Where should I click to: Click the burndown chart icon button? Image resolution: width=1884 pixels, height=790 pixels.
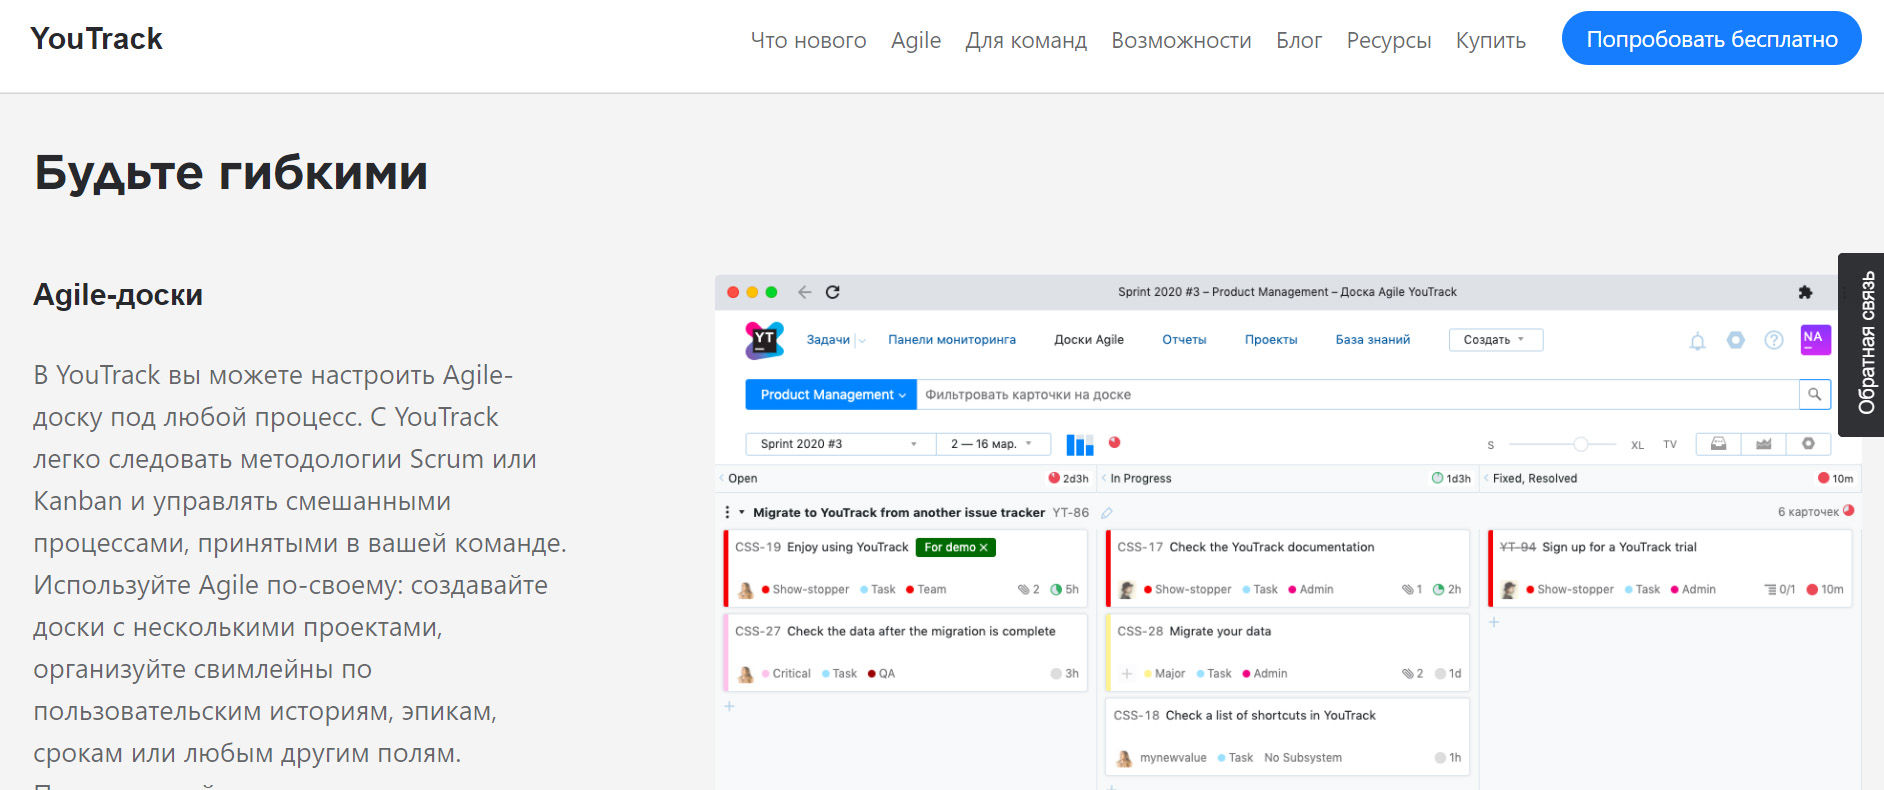(x=1764, y=444)
